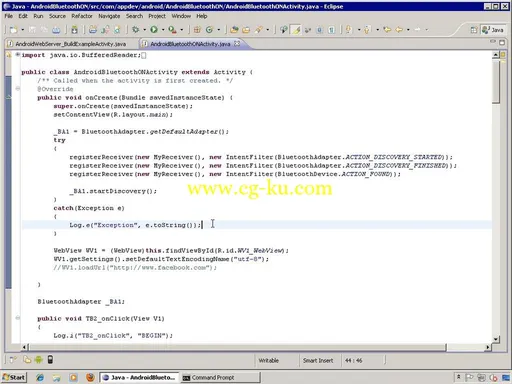
Task: Click the Writable status field
Action: pyautogui.click(x=269, y=360)
